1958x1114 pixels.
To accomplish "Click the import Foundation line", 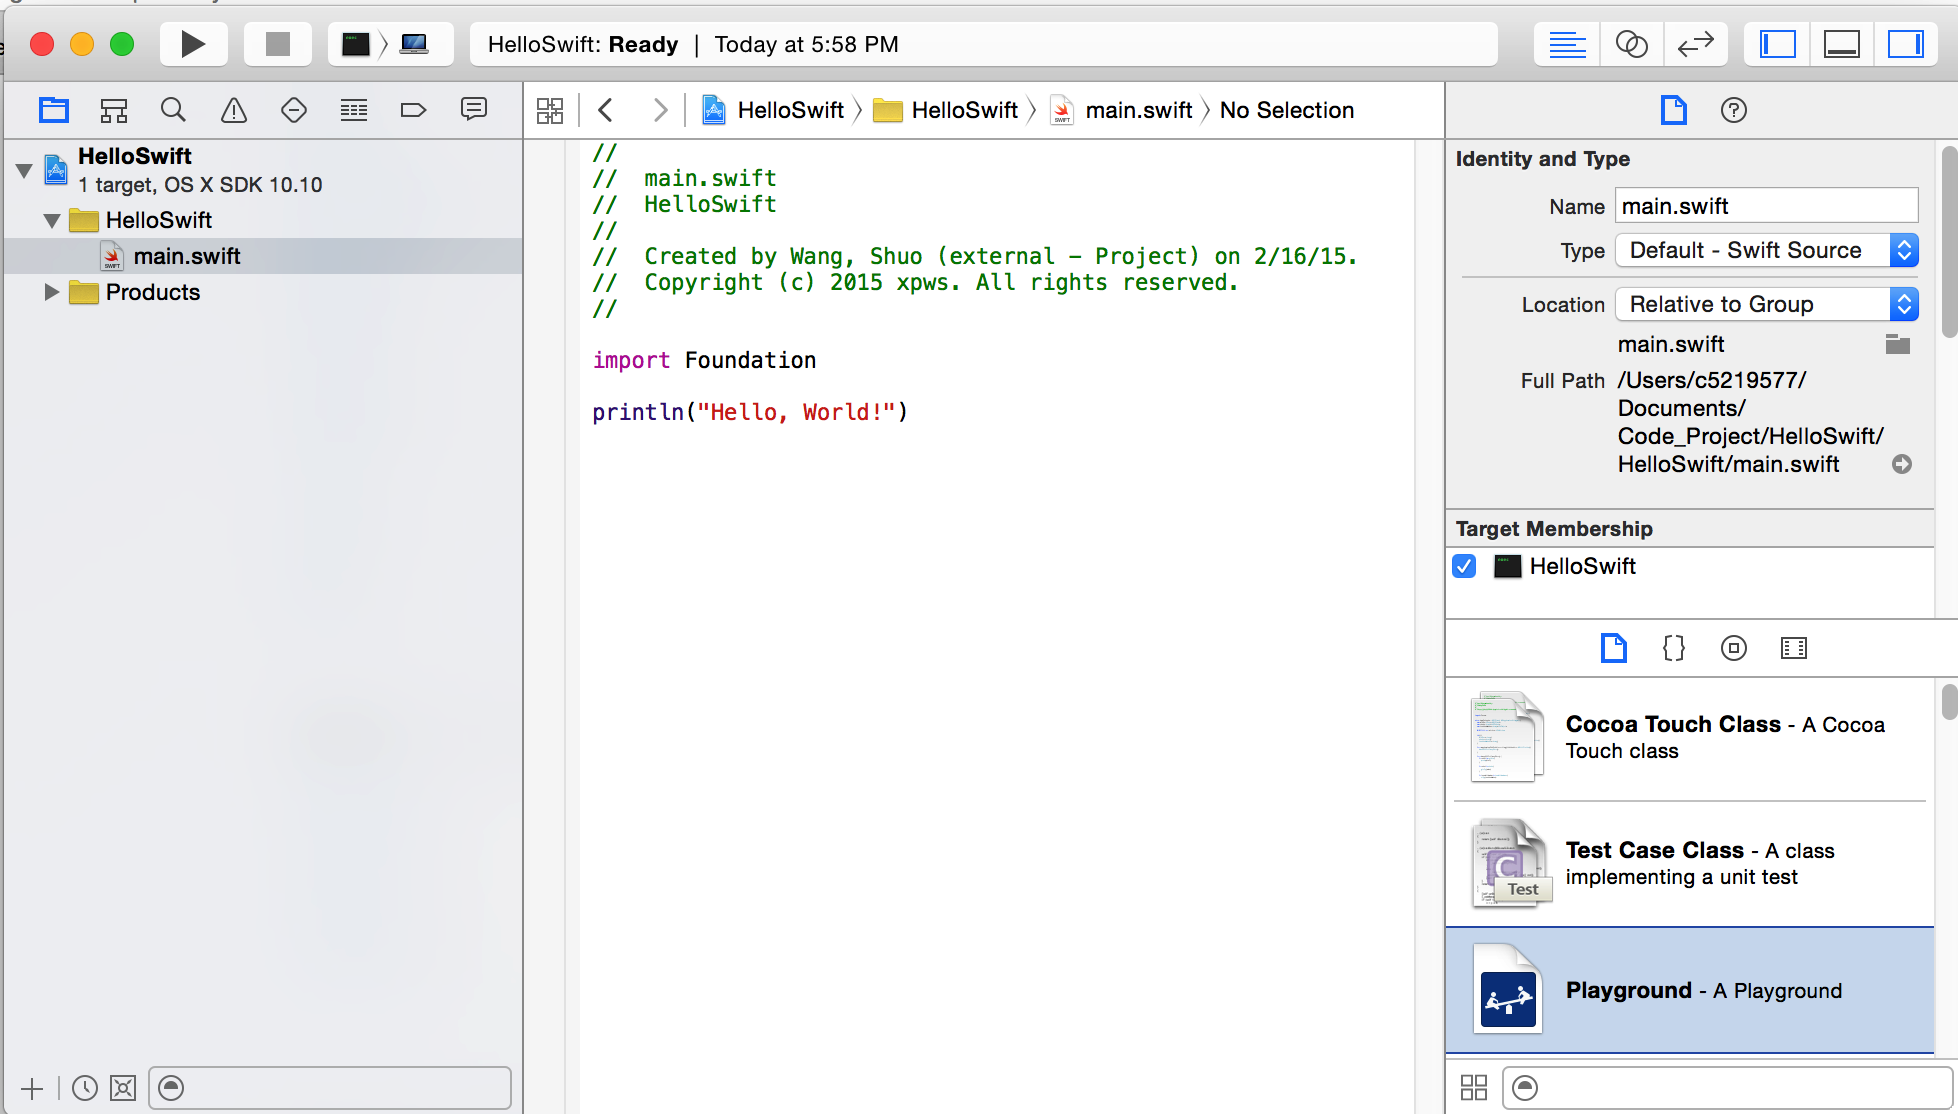I will coord(704,360).
